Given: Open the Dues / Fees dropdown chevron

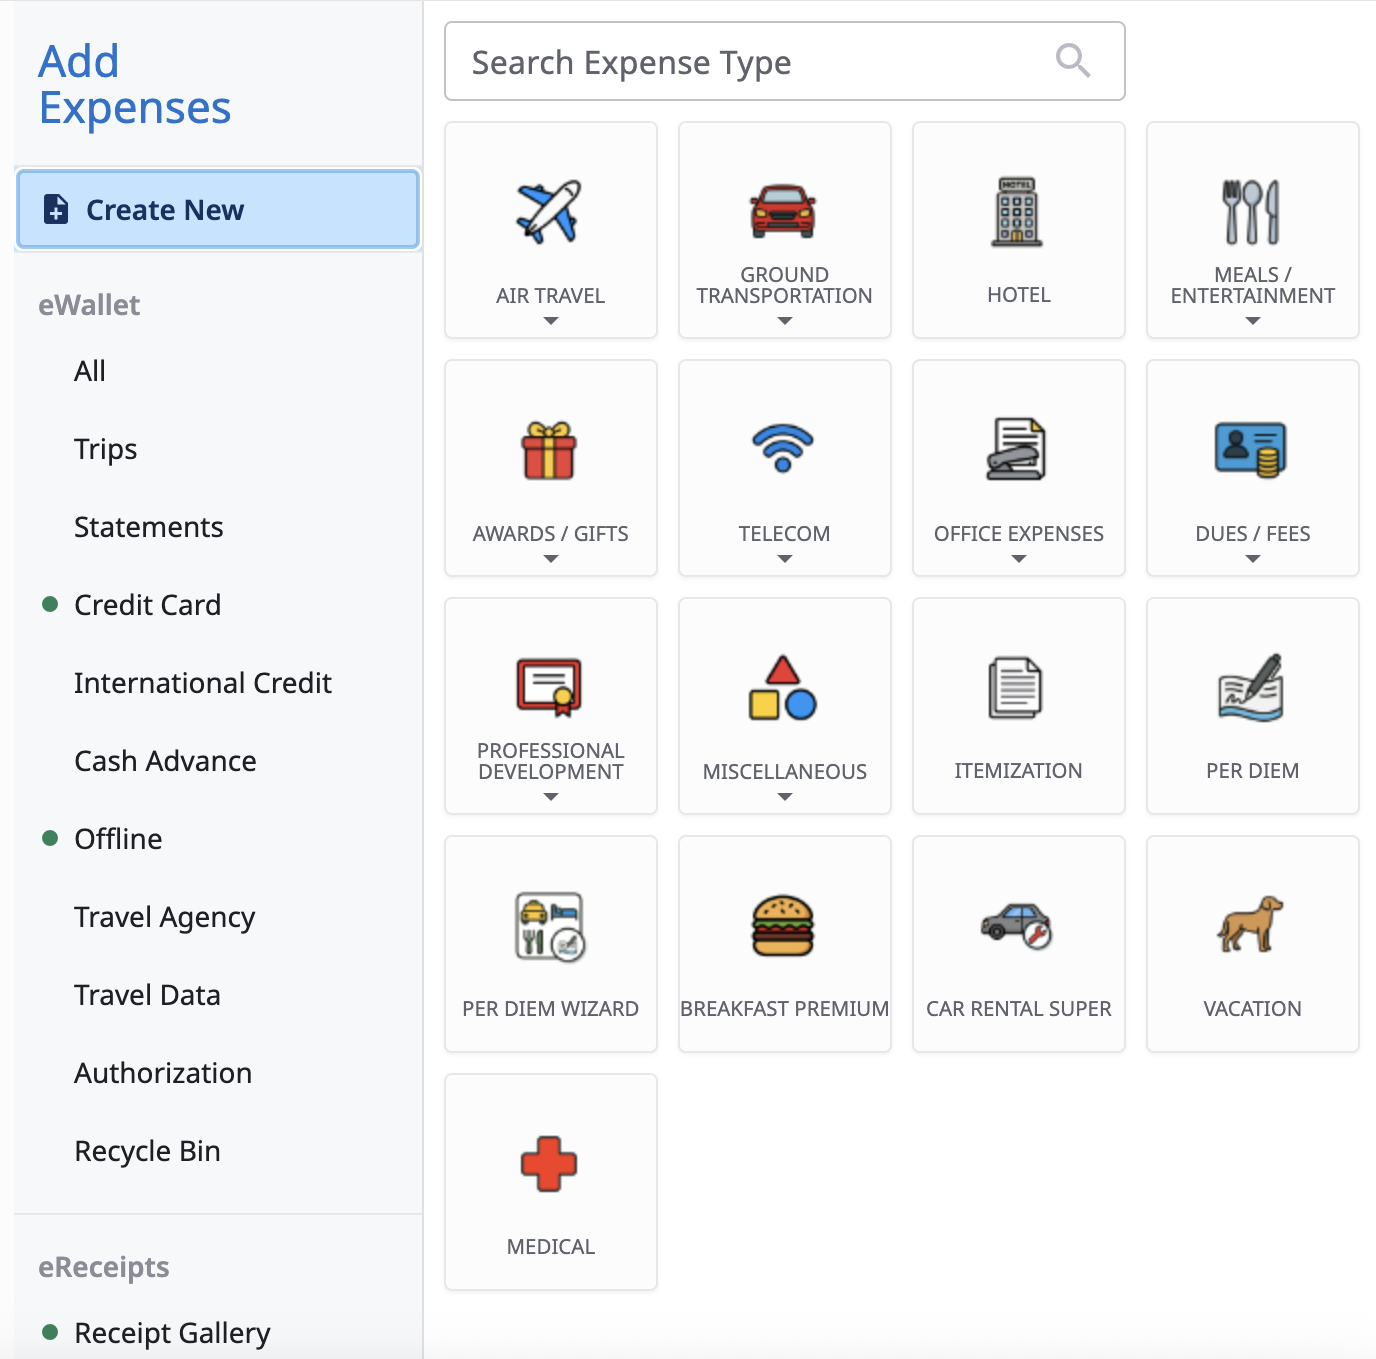Looking at the screenshot, I should click(1252, 560).
